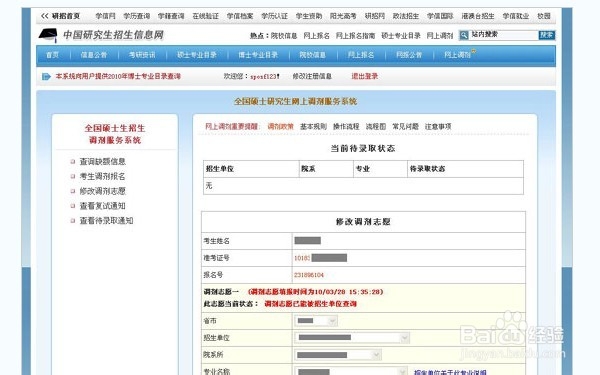Click the magnifier icon beside 站内搜索
Screen dimensions: 600x375
(x=463, y=35)
